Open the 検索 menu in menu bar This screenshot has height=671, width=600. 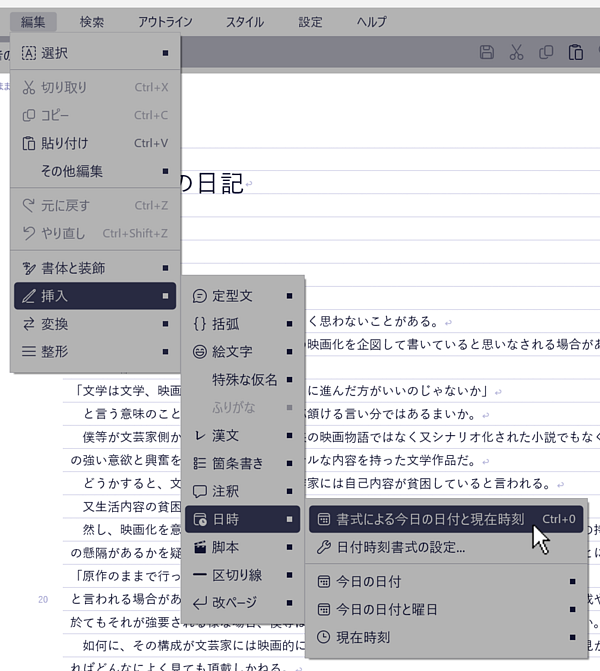[92, 21]
